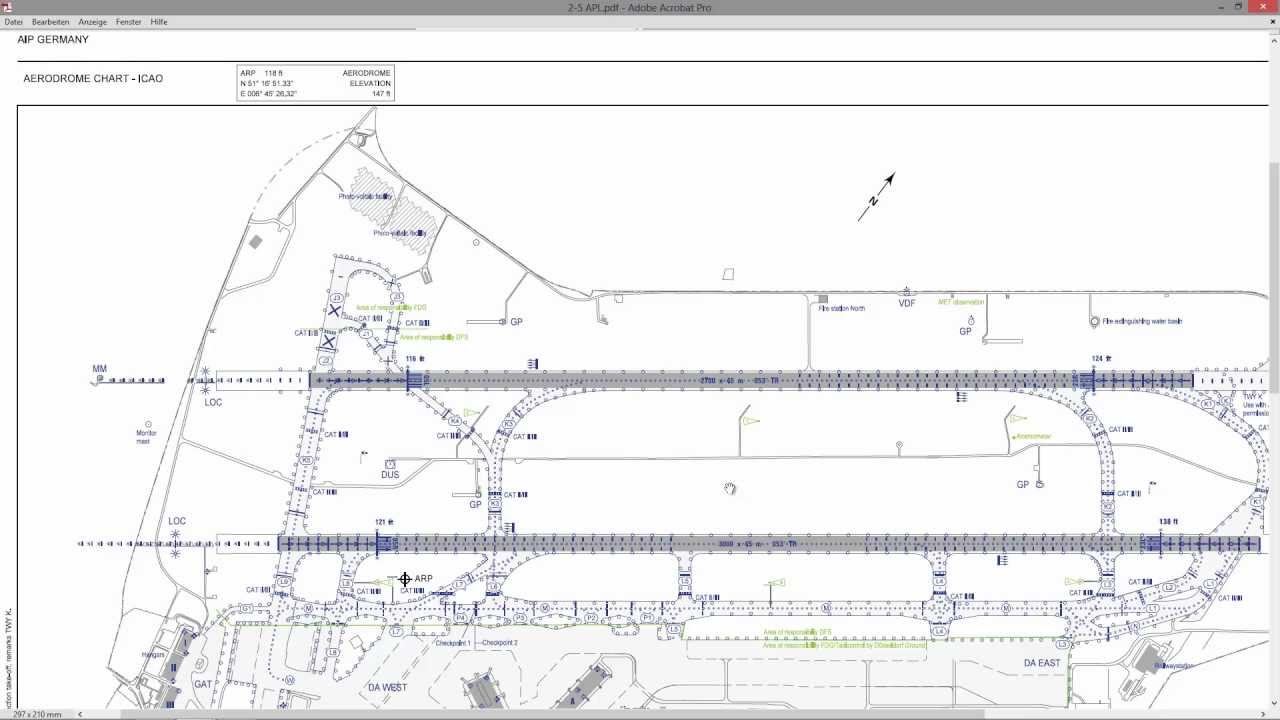
Task: Click the 'VDF' label on the chart
Action: point(907,303)
